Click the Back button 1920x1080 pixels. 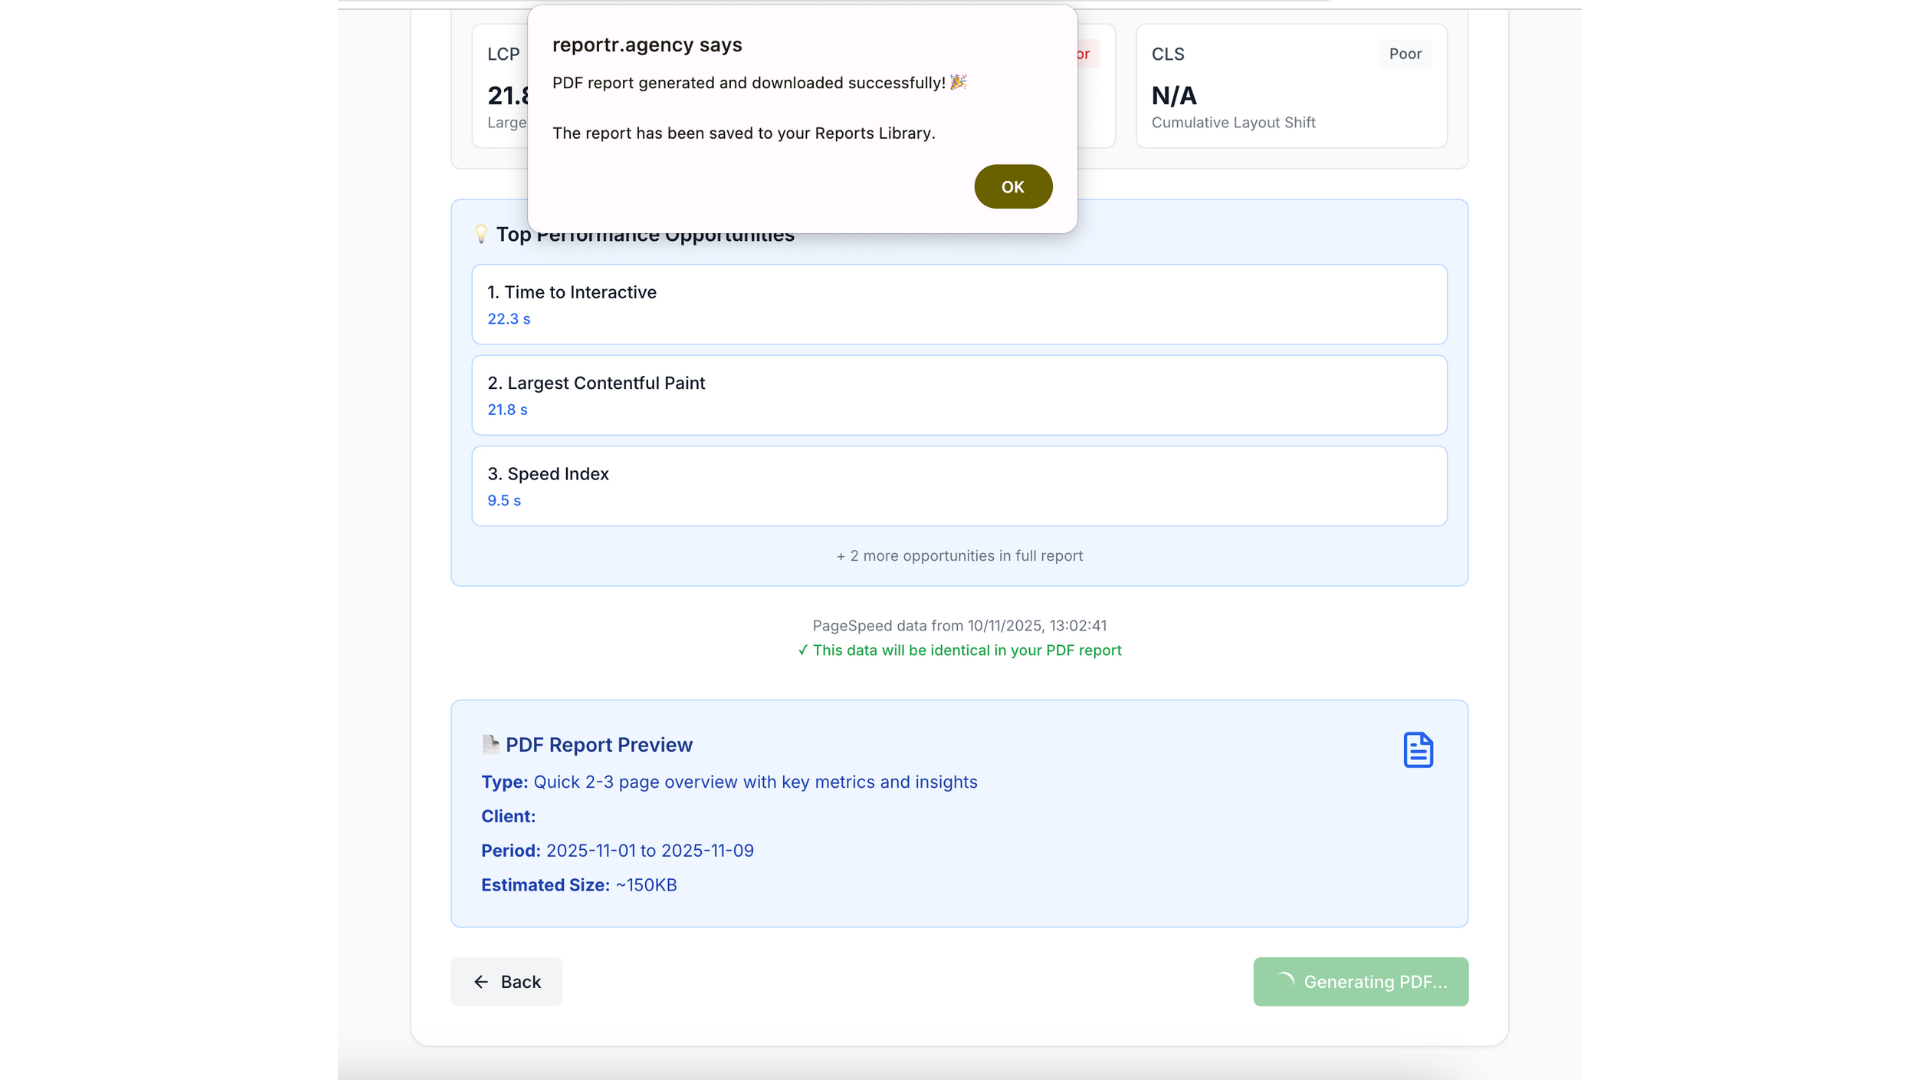pos(506,982)
